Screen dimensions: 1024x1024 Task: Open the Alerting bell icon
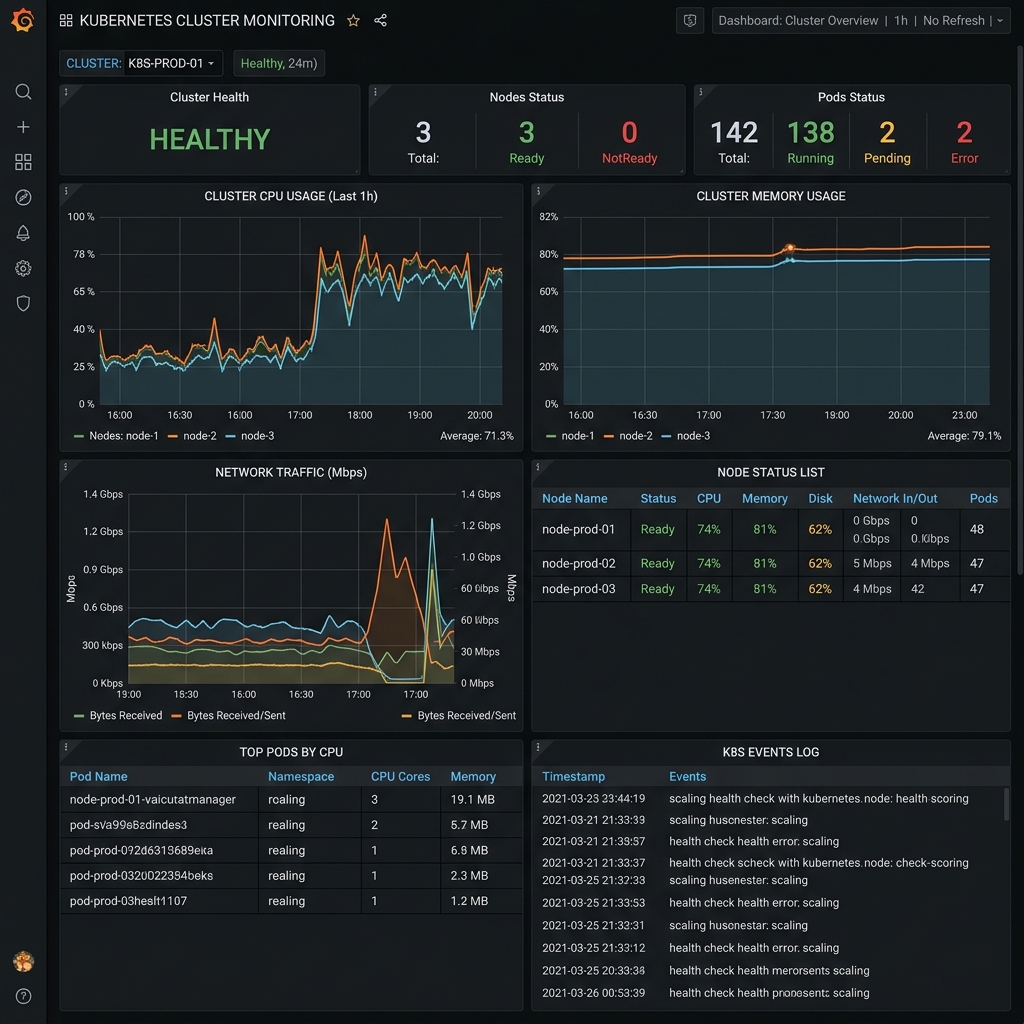[23, 233]
